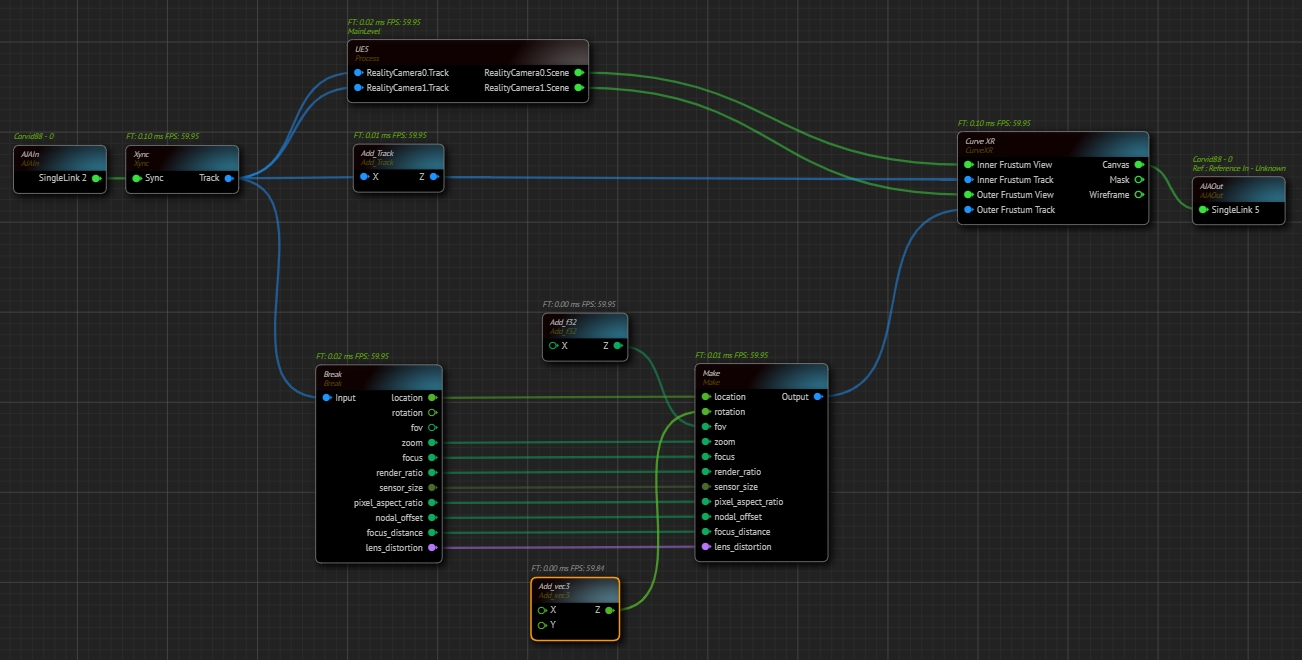The height and width of the screenshot is (660, 1302).
Task: Click the lens_distortion input pin on Make node
Action: pyautogui.click(x=706, y=547)
